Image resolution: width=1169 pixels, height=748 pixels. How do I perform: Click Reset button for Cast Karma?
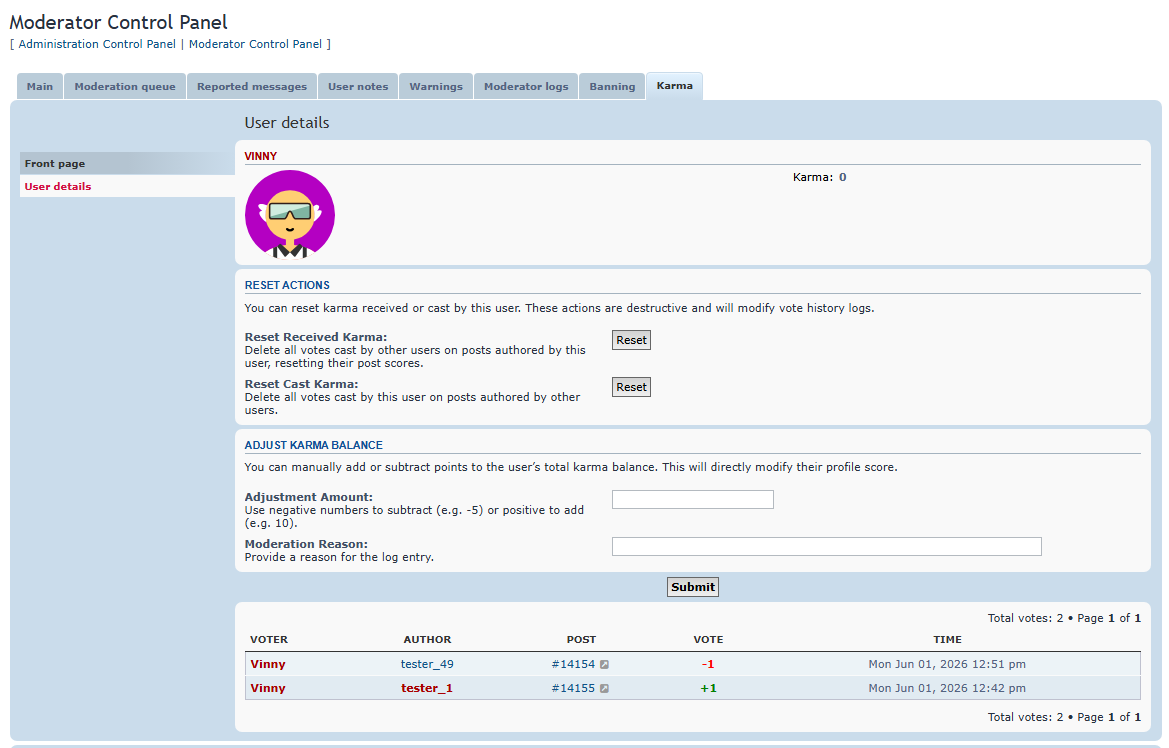click(631, 387)
